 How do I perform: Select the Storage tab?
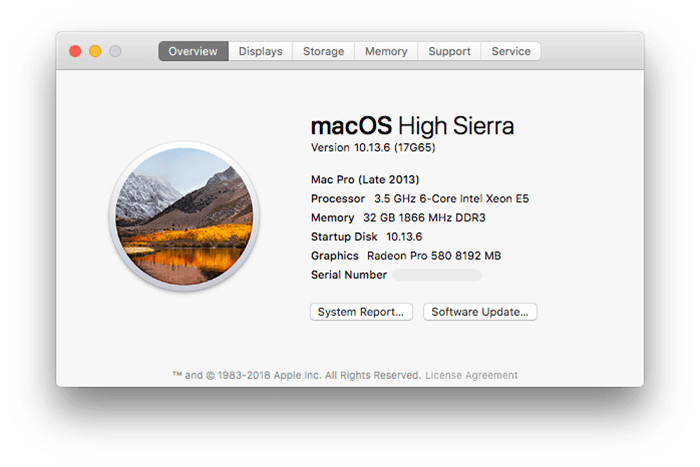pos(323,51)
